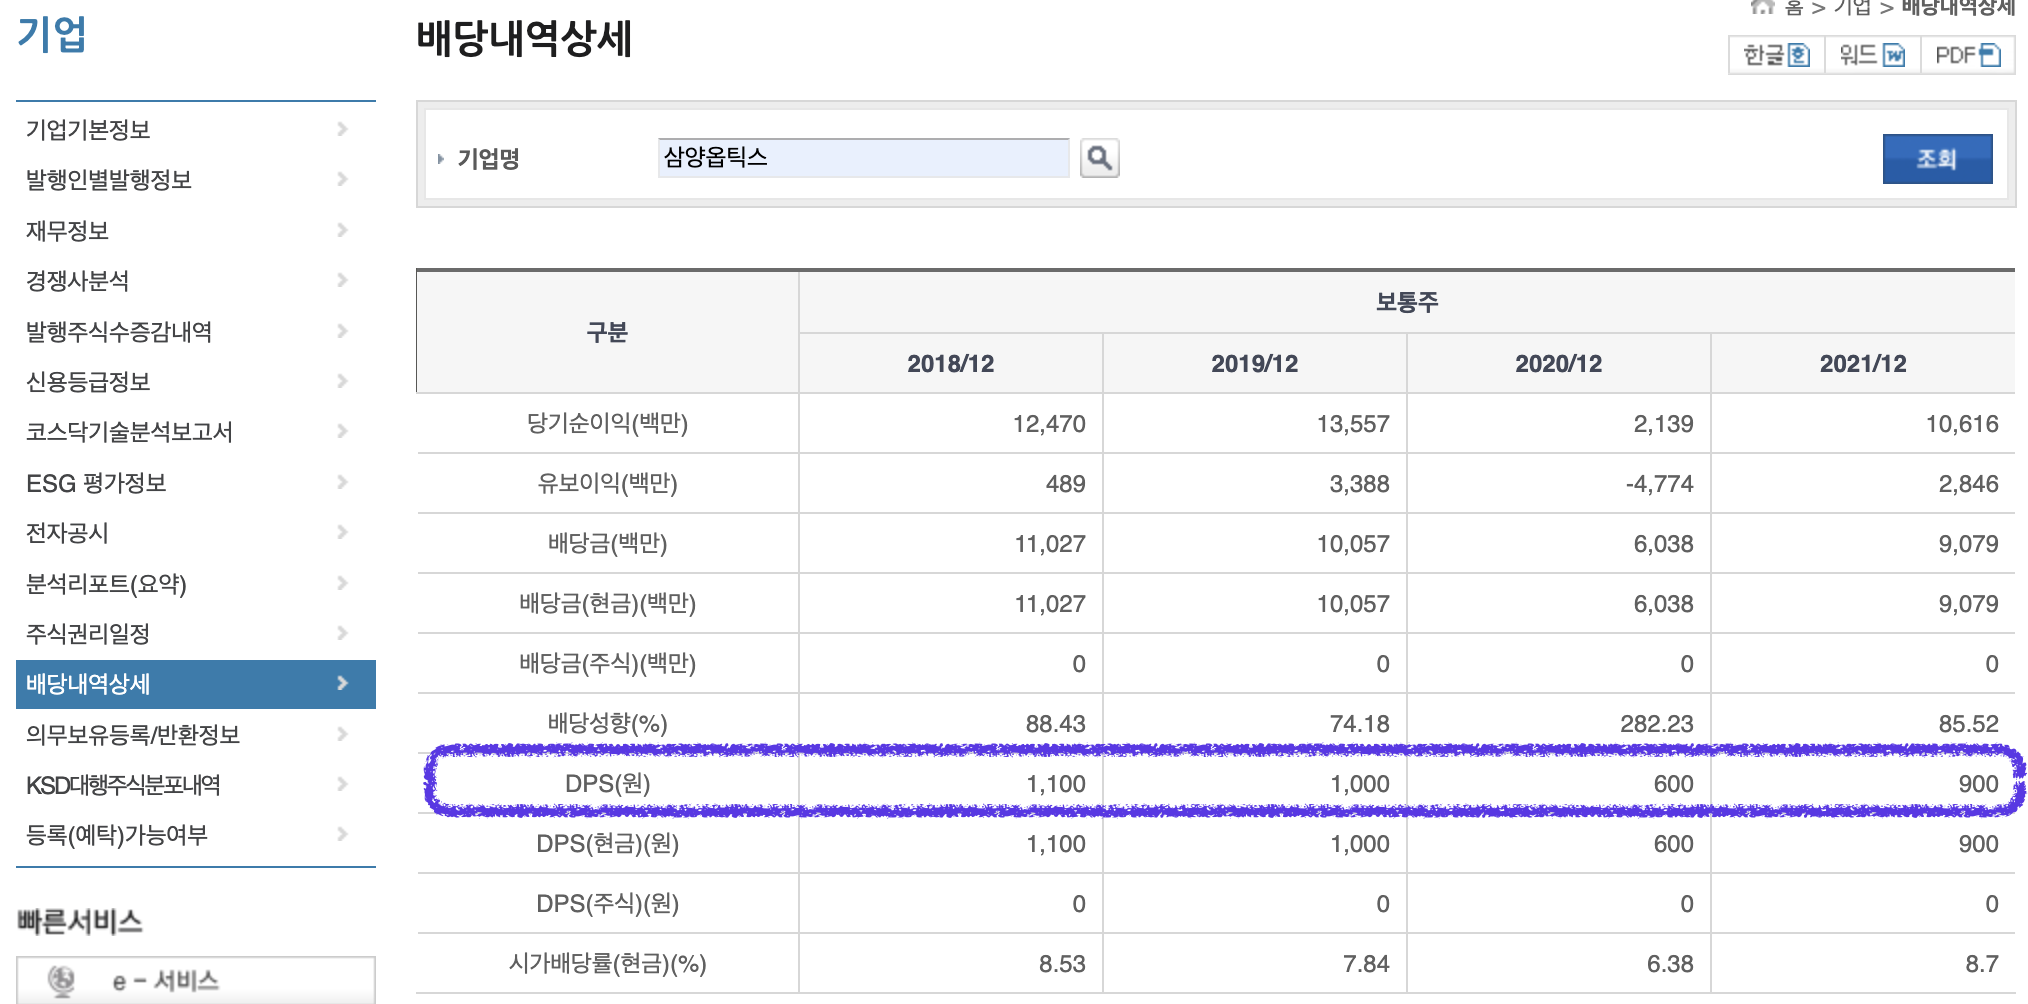This screenshot has height=1004, width=2028.
Task: Expand chevron beside 재무정보
Action: click(x=342, y=230)
